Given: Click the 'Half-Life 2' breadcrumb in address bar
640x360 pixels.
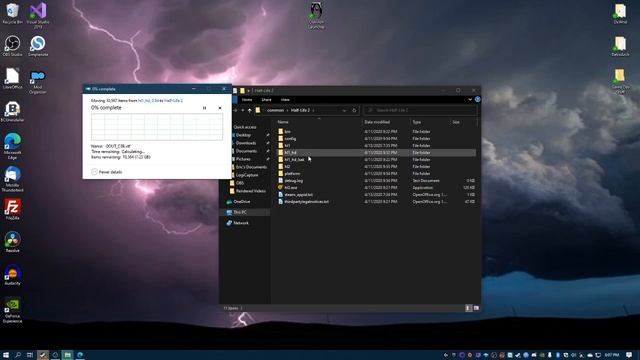Looking at the screenshot, I should pyautogui.click(x=300, y=110).
